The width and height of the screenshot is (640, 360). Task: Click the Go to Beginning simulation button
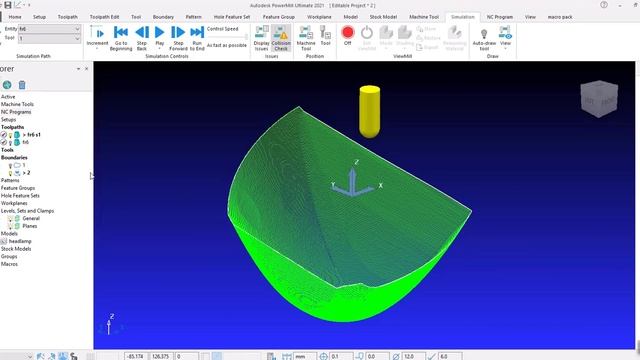pos(121,38)
